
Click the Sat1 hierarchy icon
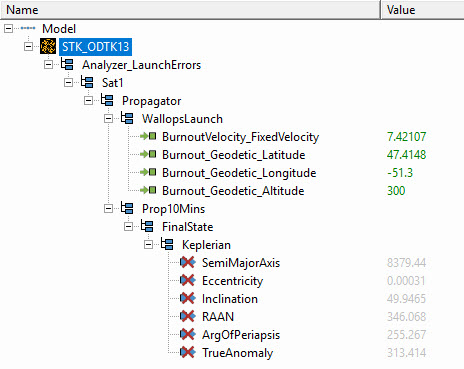[x=87, y=82]
